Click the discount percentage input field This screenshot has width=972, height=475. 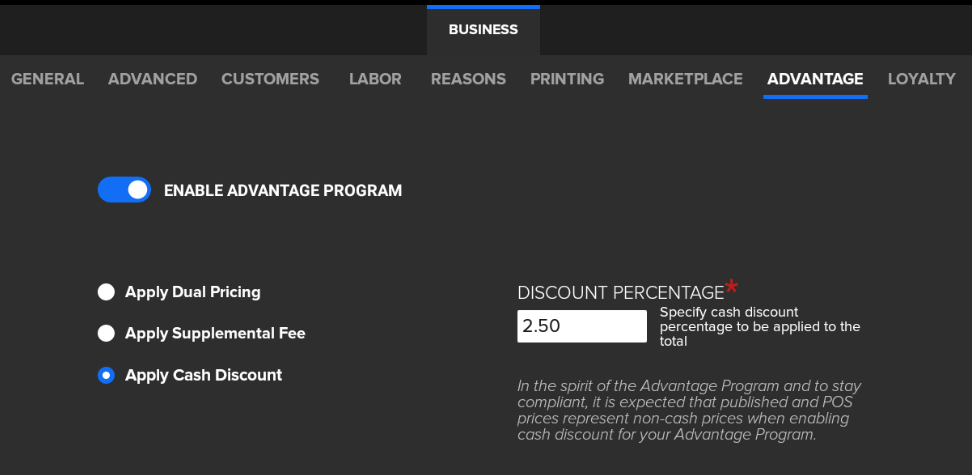(x=581, y=326)
